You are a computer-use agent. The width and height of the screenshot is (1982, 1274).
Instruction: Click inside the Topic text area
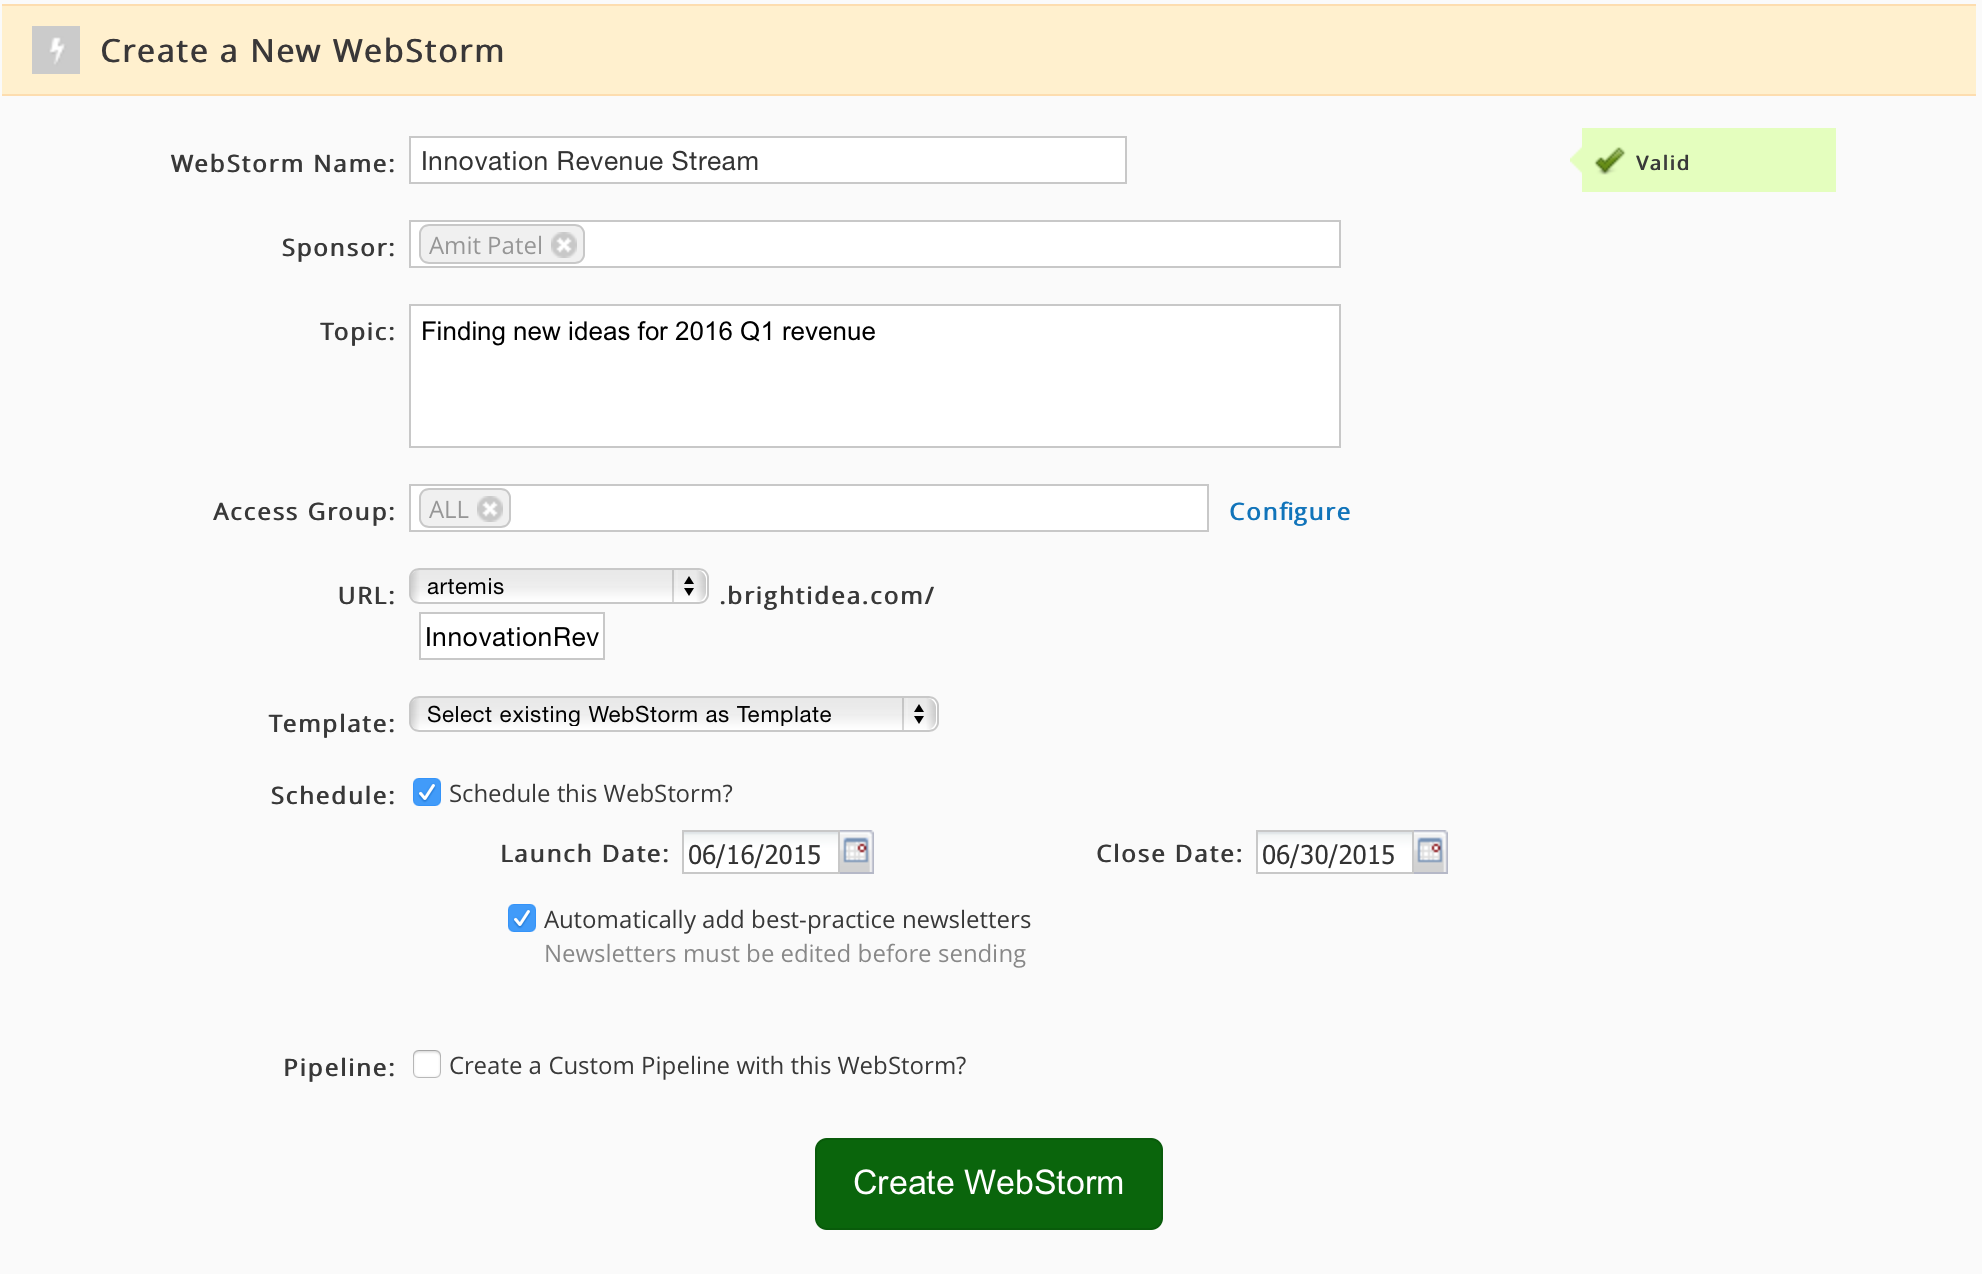click(875, 376)
